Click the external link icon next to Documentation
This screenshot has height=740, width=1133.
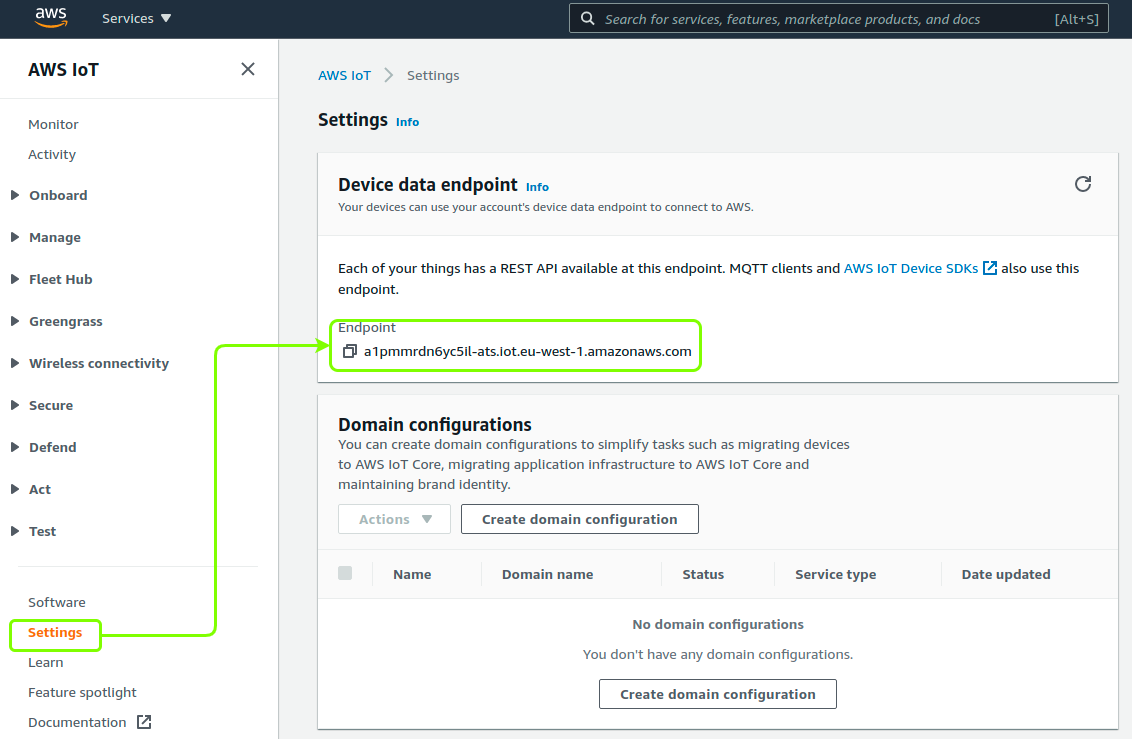click(x=144, y=722)
